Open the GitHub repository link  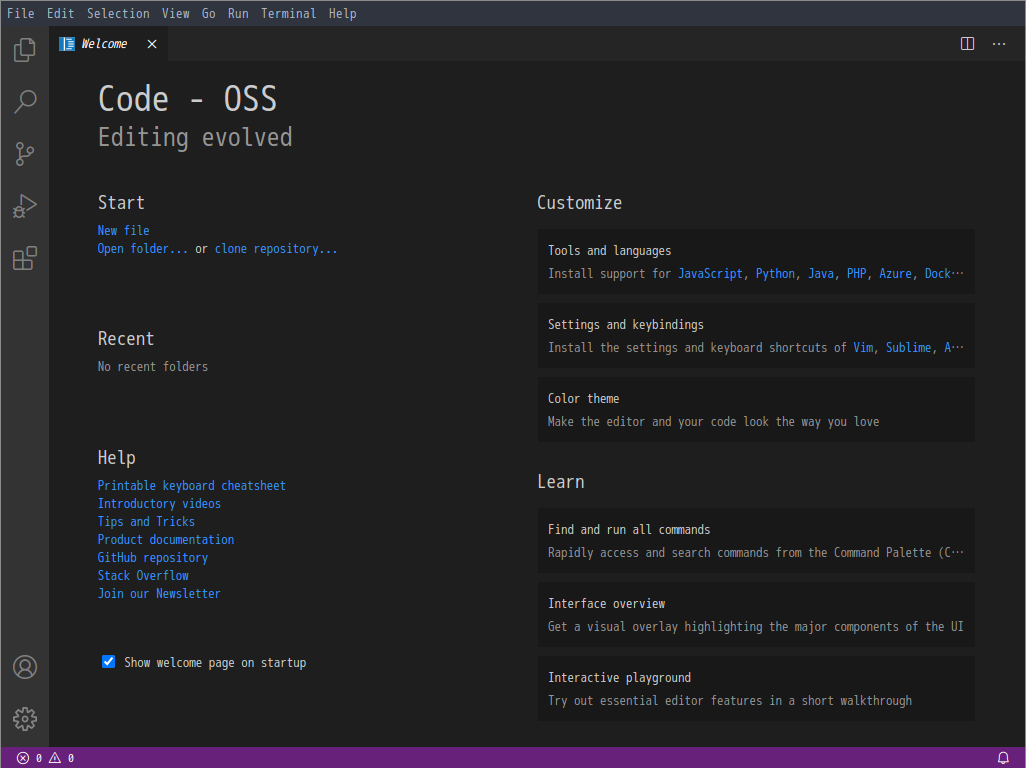point(152,557)
